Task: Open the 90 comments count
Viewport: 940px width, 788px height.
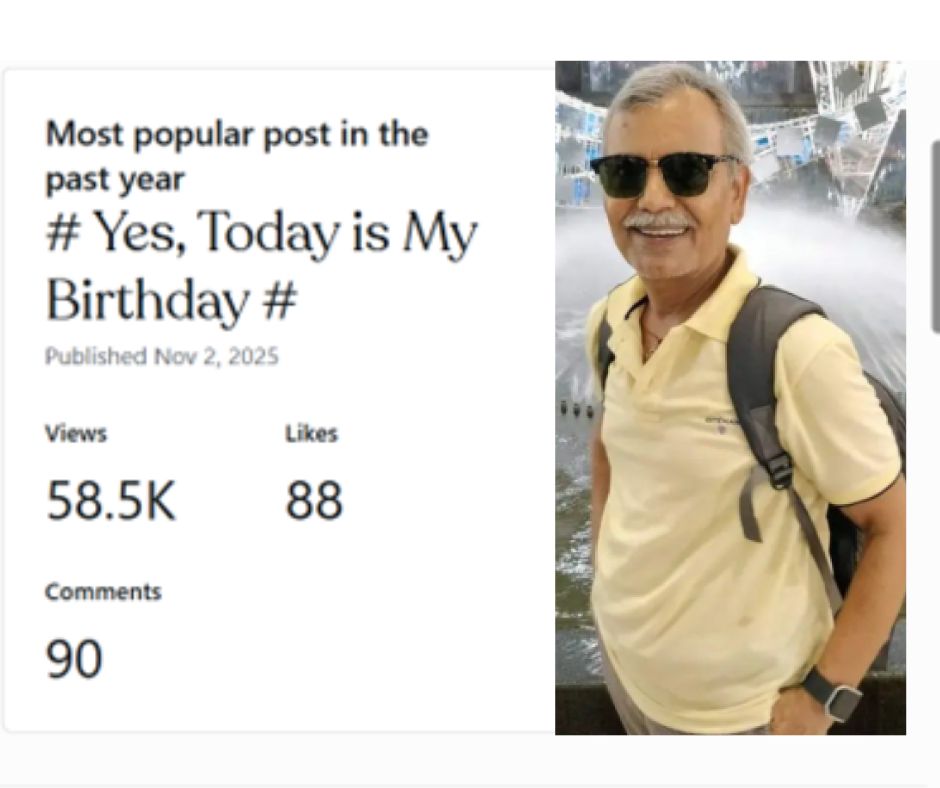Action: [x=74, y=659]
